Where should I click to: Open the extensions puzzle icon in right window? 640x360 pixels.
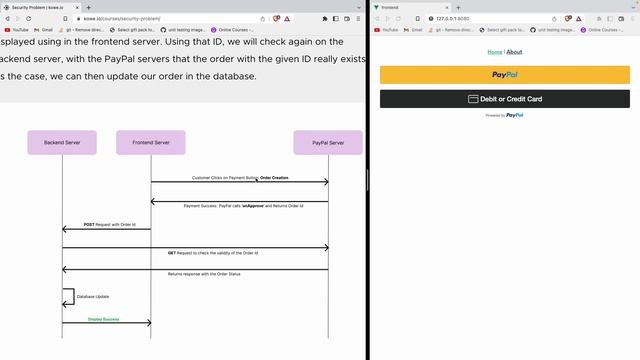(599, 19)
